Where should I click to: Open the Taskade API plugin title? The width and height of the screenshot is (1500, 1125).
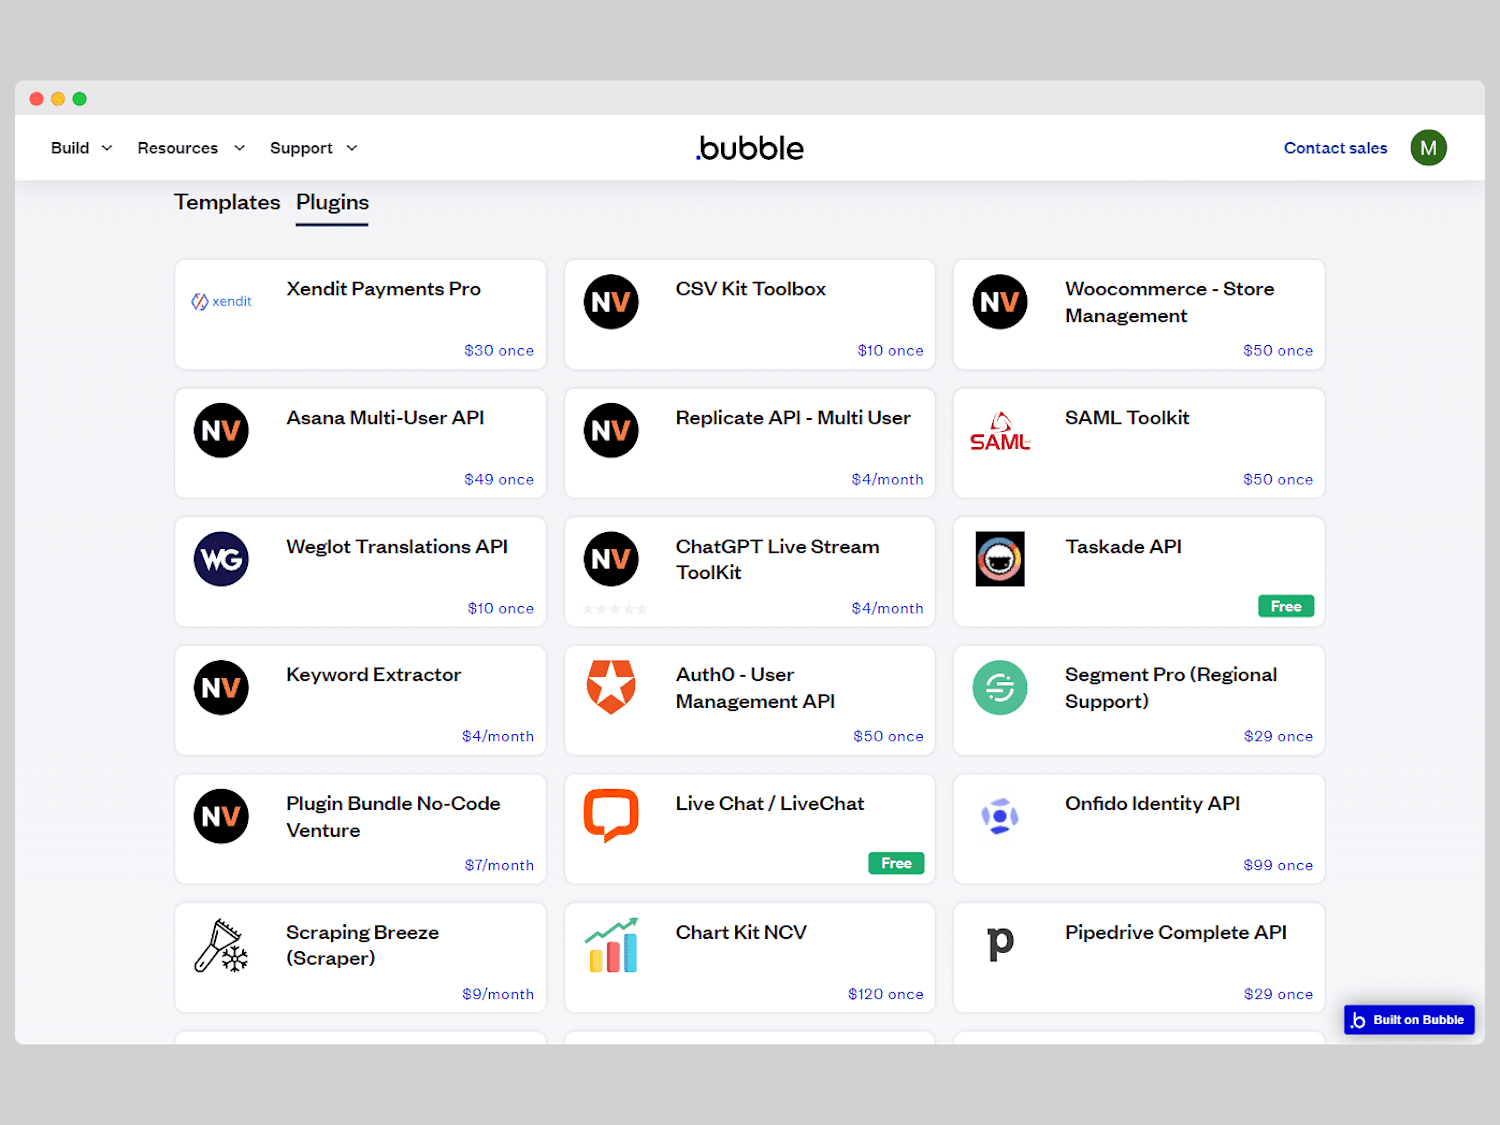point(1123,547)
